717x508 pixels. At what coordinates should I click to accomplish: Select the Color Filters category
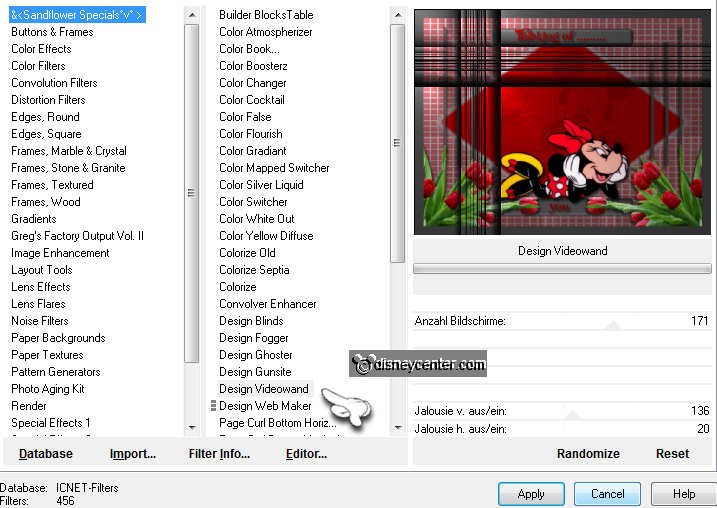pyautogui.click(x=38, y=66)
